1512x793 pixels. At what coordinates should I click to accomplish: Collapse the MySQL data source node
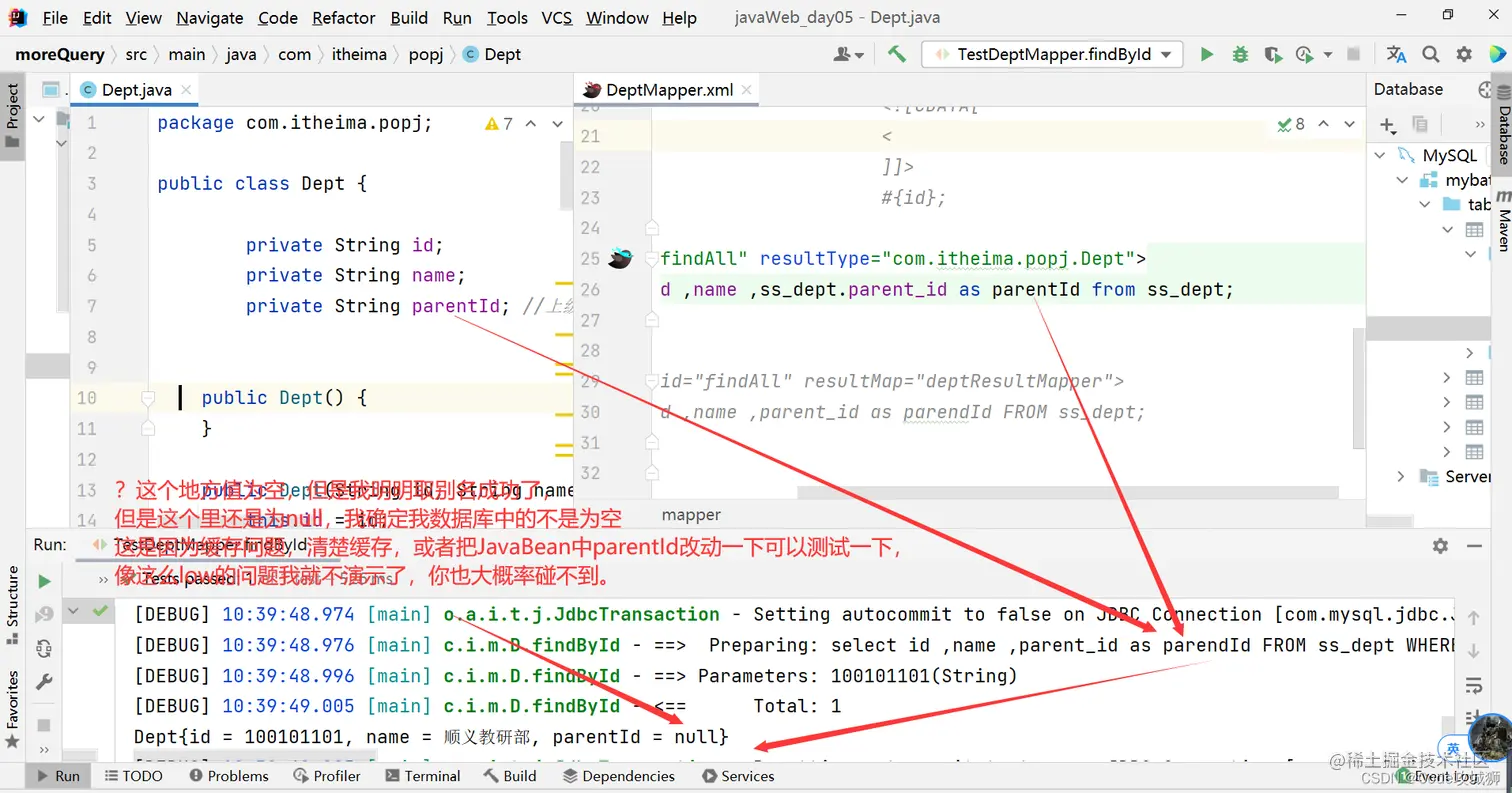1380,156
